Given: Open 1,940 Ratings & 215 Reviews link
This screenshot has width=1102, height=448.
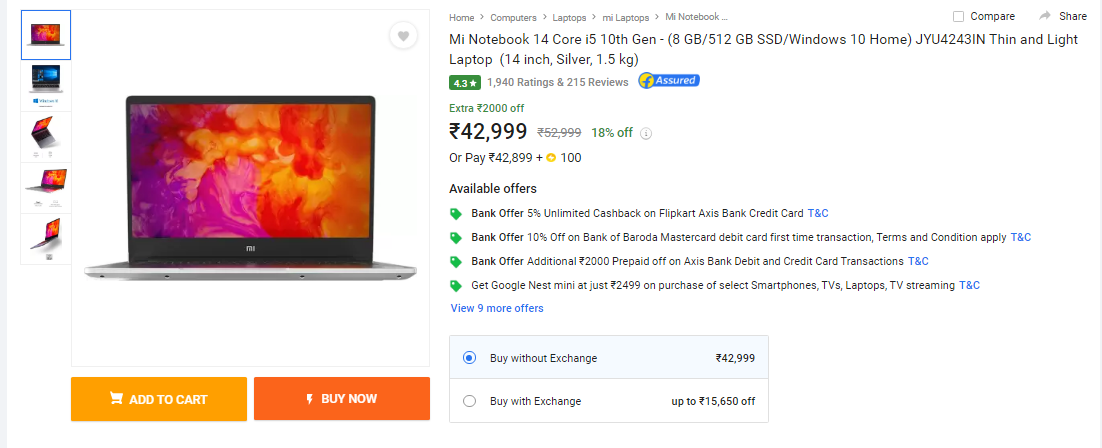Looking at the screenshot, I should [557, 82].
